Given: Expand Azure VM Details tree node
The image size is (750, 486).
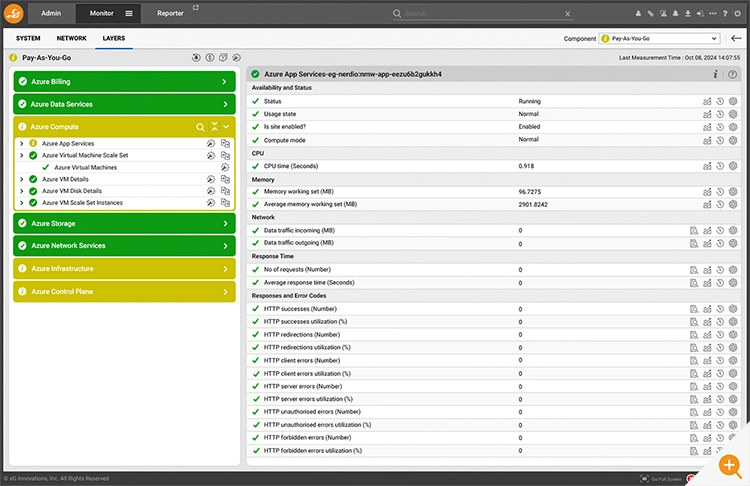Looking at the screenshot, I should pyautogui.click(x=21, y=179).
